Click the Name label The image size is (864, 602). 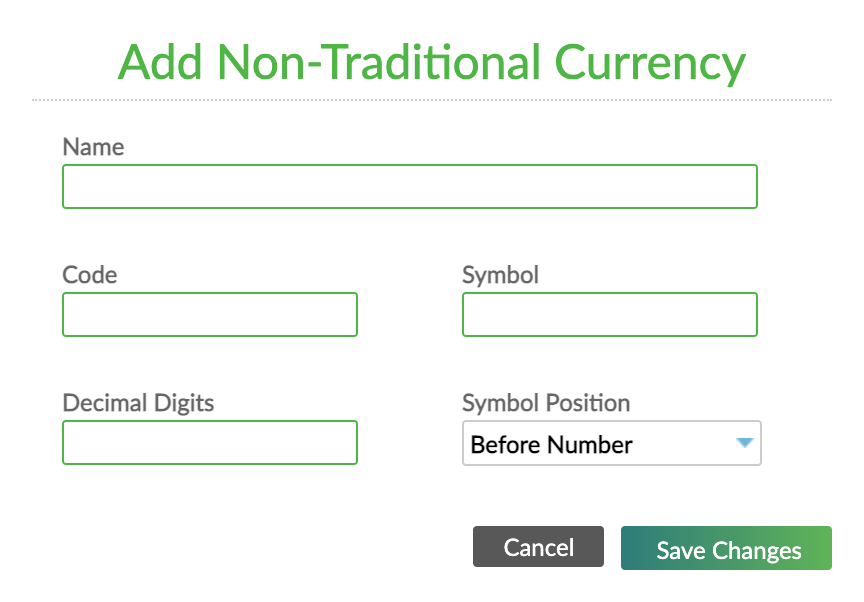tap(93, 147)
